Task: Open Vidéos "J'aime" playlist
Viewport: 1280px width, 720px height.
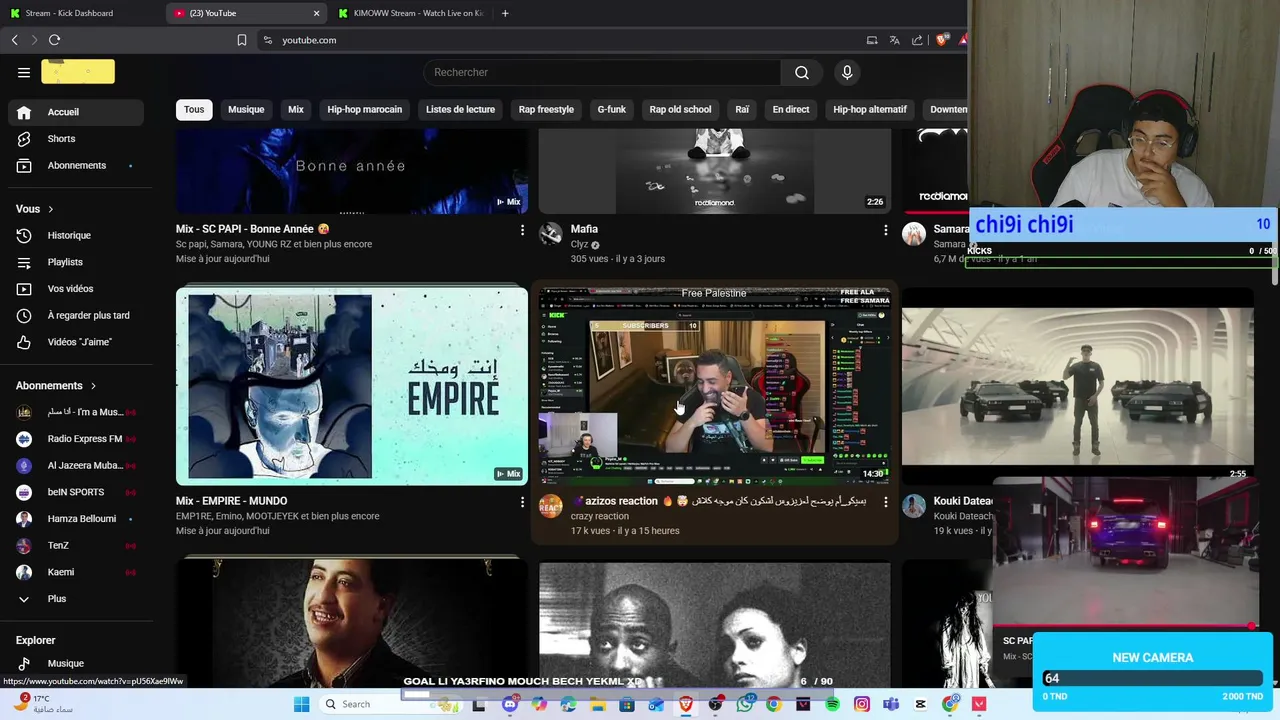Action: tap(76, 342)
